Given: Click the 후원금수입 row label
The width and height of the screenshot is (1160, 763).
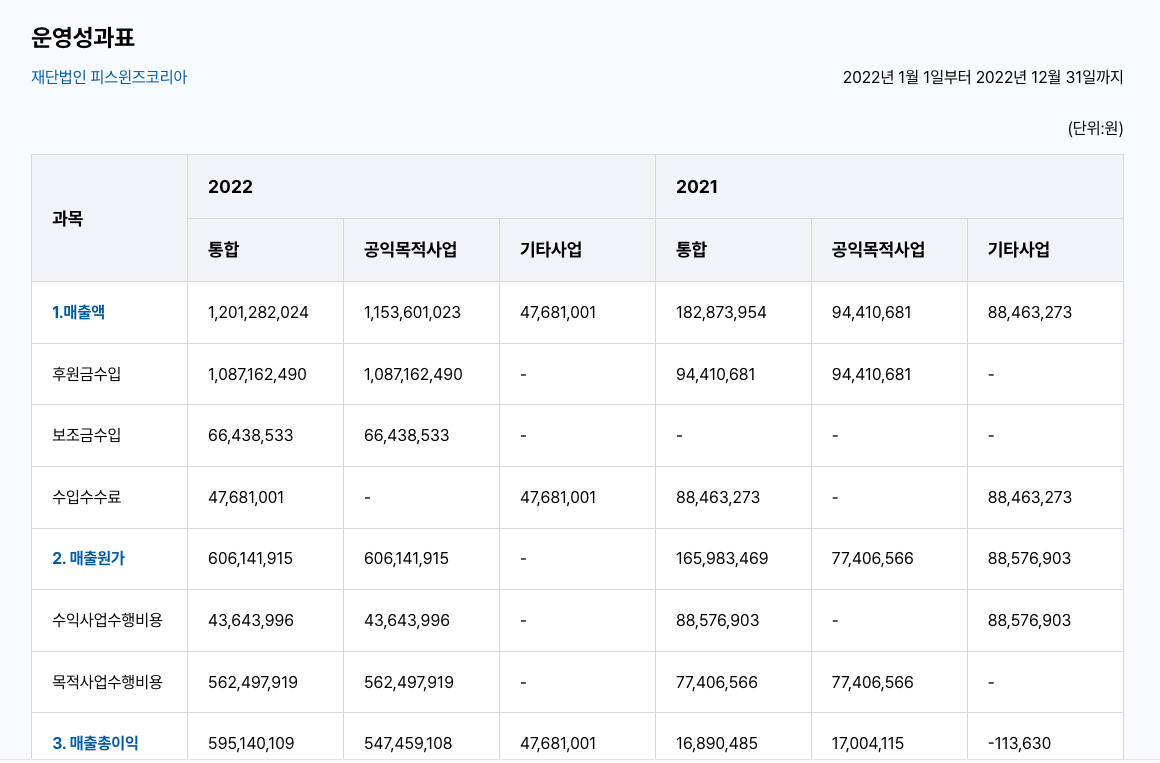Looking at the screenshot, I should coord(86,374).
